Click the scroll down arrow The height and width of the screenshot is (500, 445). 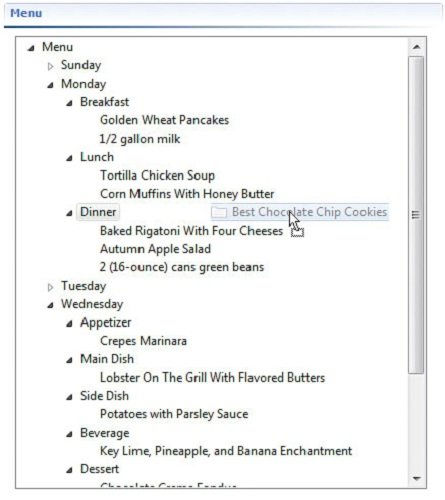[416, 479]
